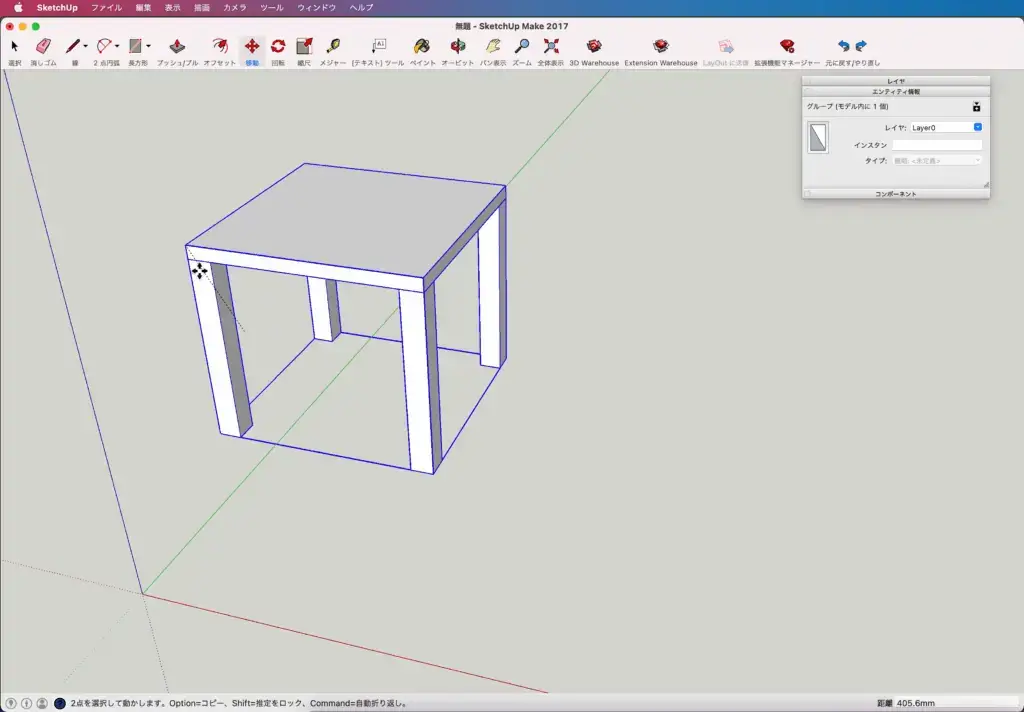Collapse the エンティティ情報 panel header
The image size is (1024, 712).
[x=896, y=91]
